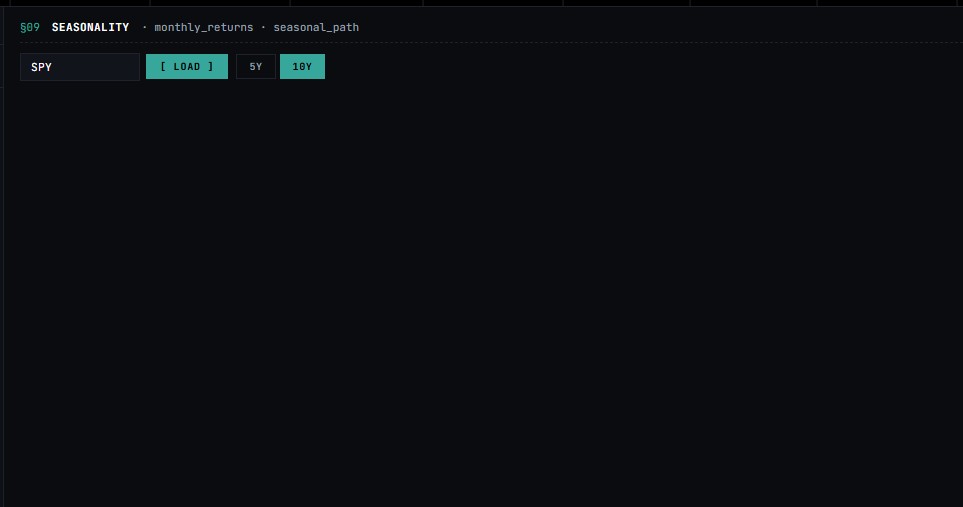The image size is (963, 507).
Task: Click the [ LOAD ] button
Action: click(x=187, y=66)
